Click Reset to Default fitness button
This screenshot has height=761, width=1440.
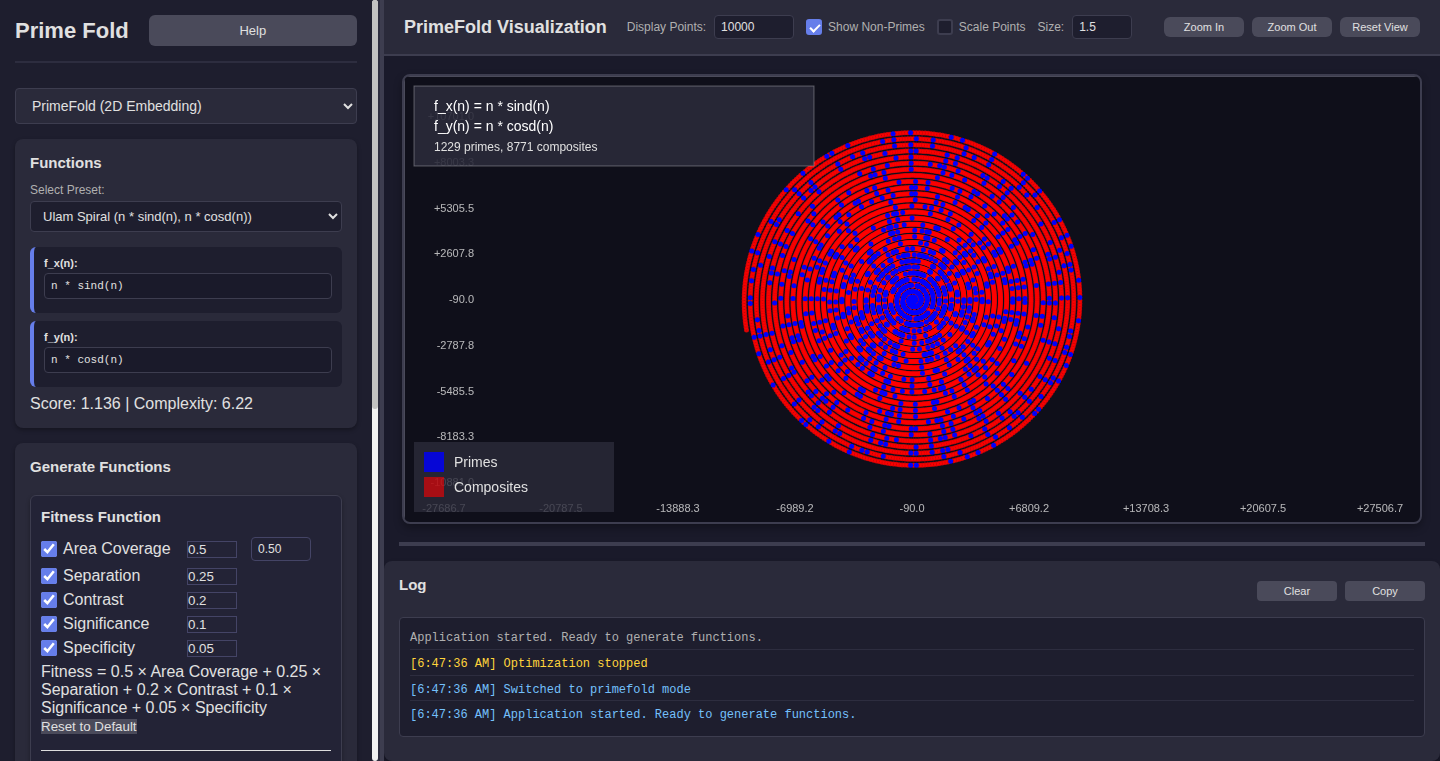(89, 727)
